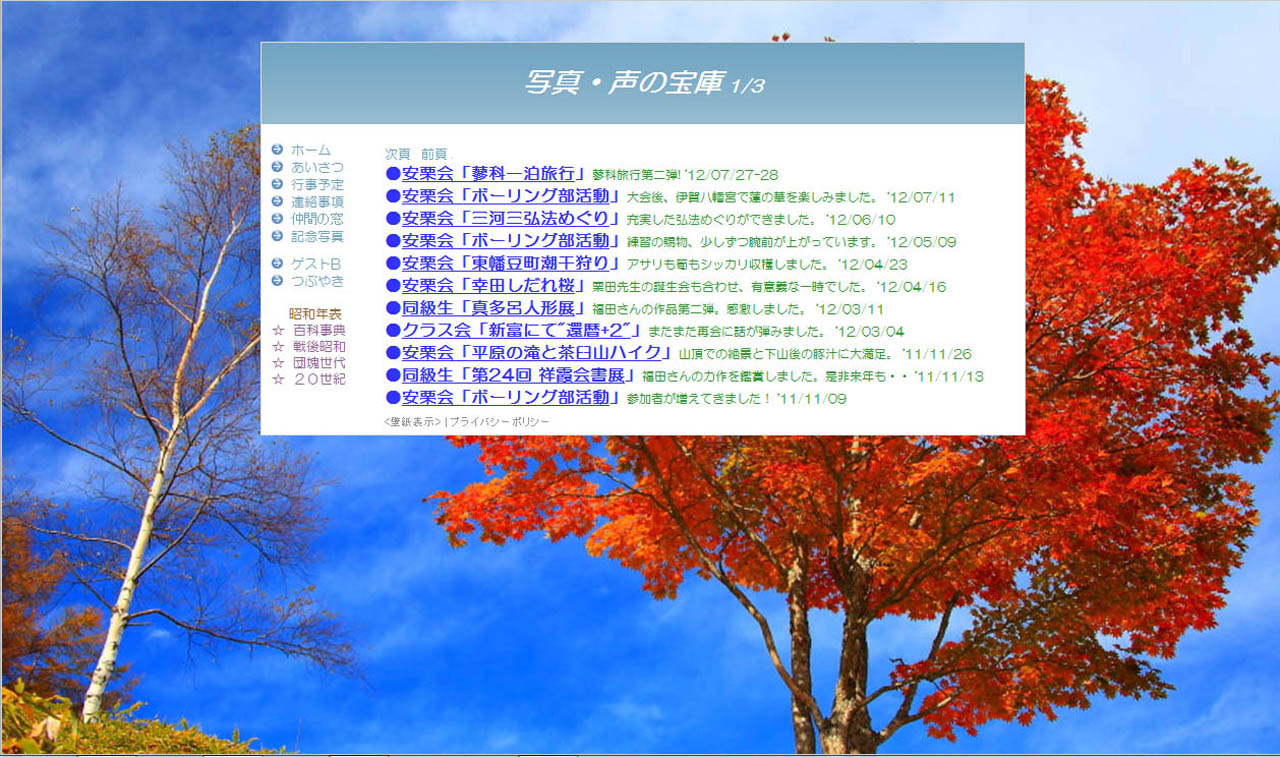Open the 連絡事項 menu item
Image resolution: width=1280 pixels, height=757 pixels.
317,202
